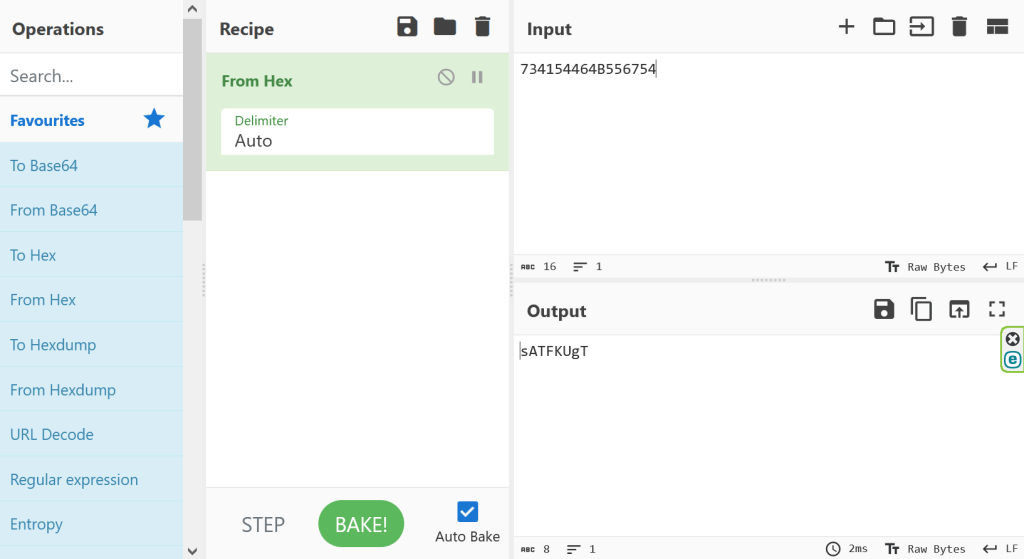The height and width of the screenshot is (559, 1024).
Task: Save the current recipe
Action: coord(407,27)
